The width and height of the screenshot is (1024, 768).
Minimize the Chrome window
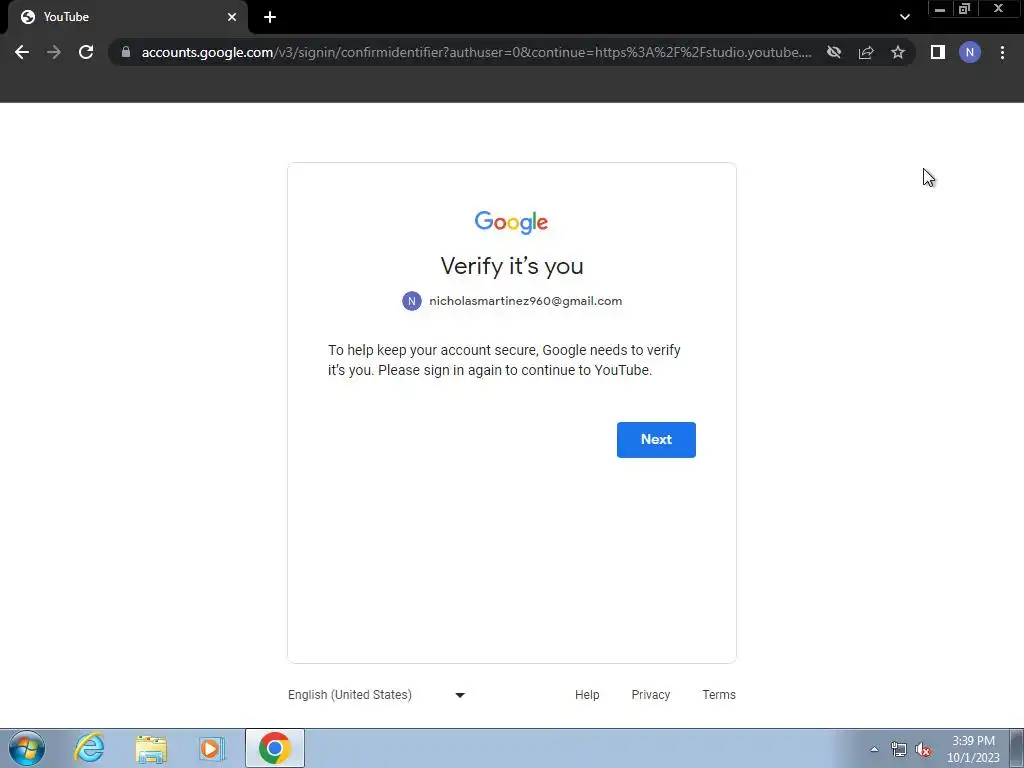(940, 9)
